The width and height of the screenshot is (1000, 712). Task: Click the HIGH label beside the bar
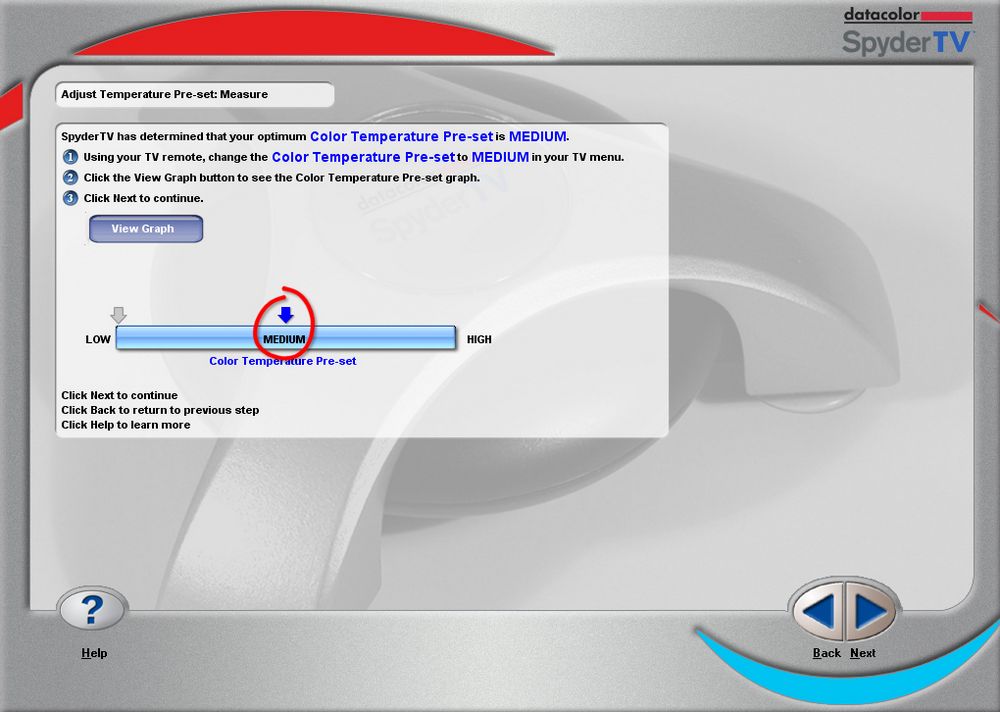pos(479,339)
